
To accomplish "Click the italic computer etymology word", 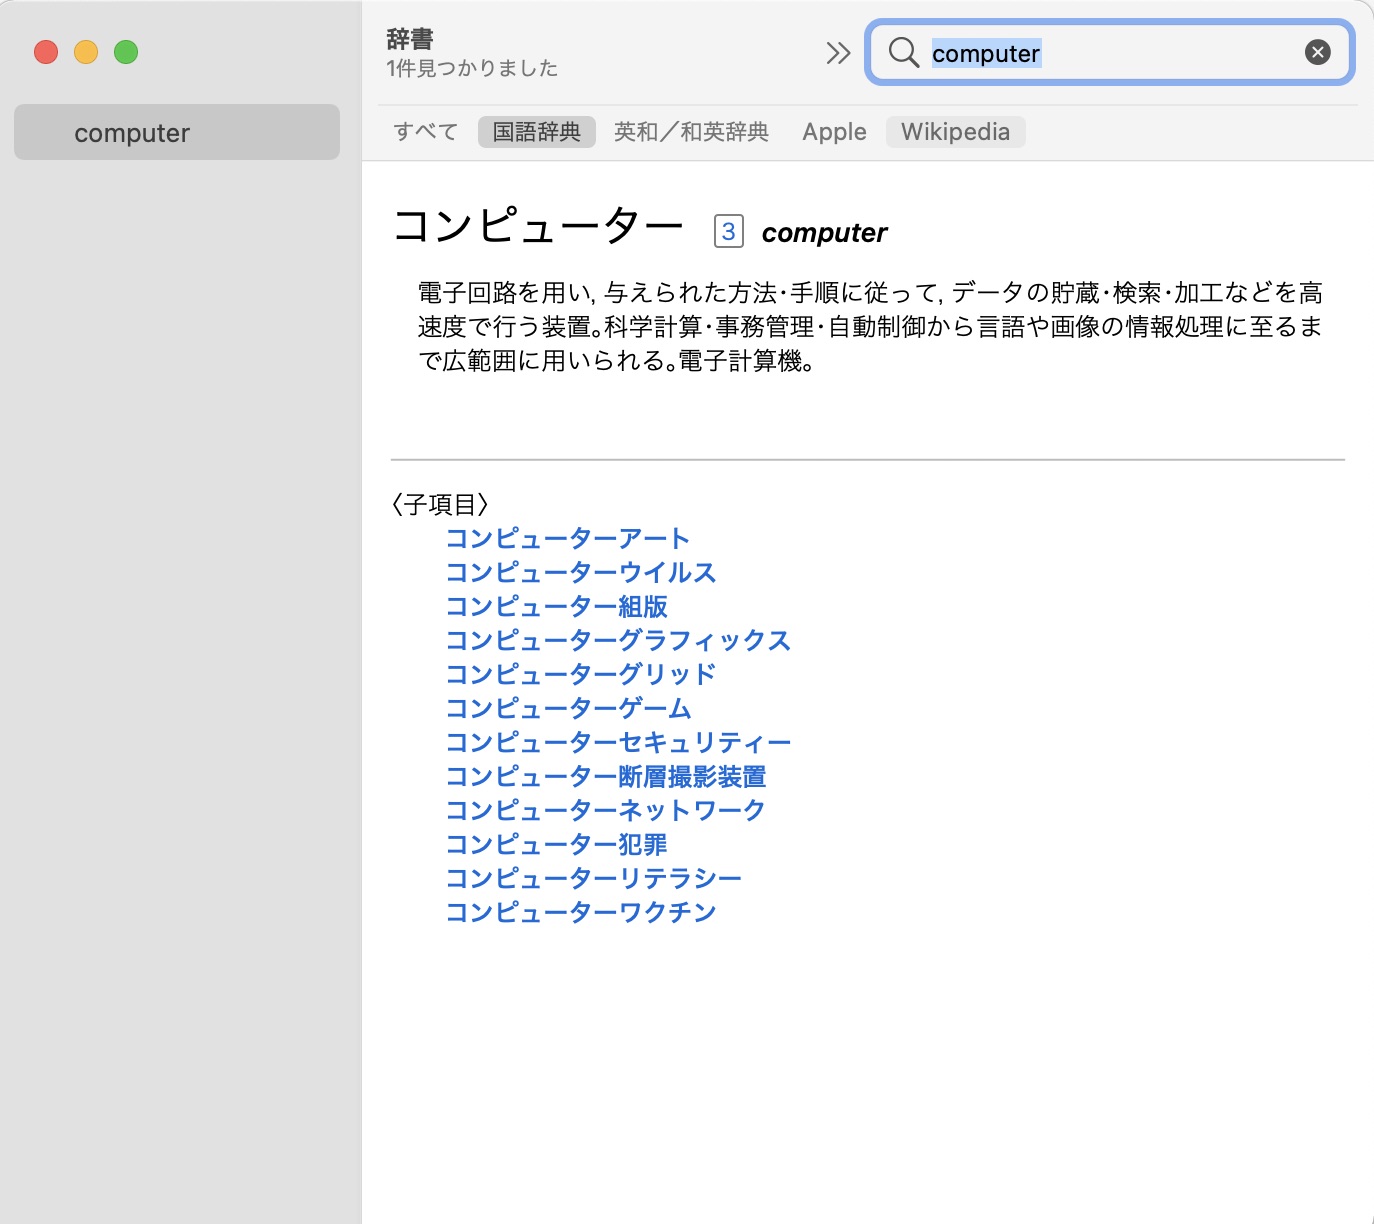I will (x=824, y=233).
